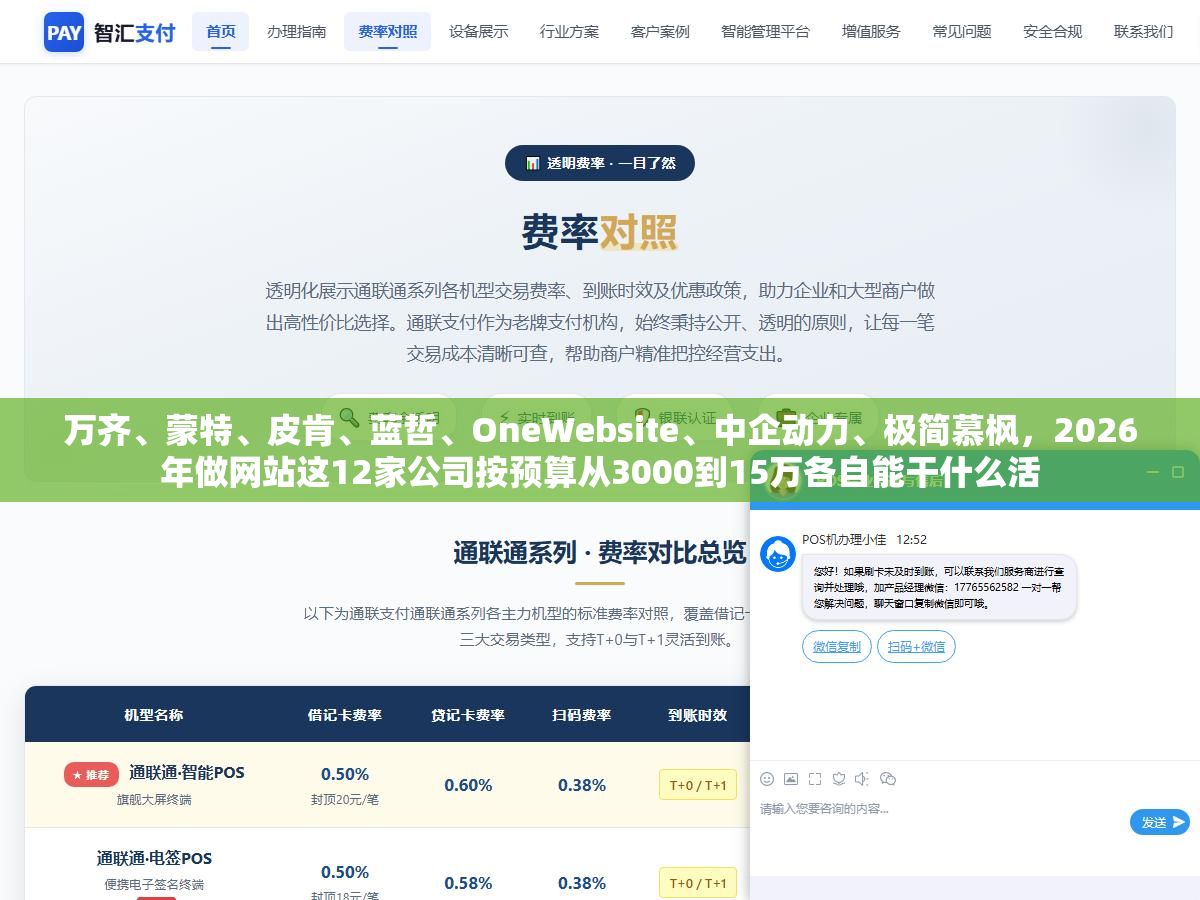Viewport: 1200px width, 900px height.
Task: Click the WeChat icon in chat toolbar
Action: pyautogui.click(x=888, y=779)
